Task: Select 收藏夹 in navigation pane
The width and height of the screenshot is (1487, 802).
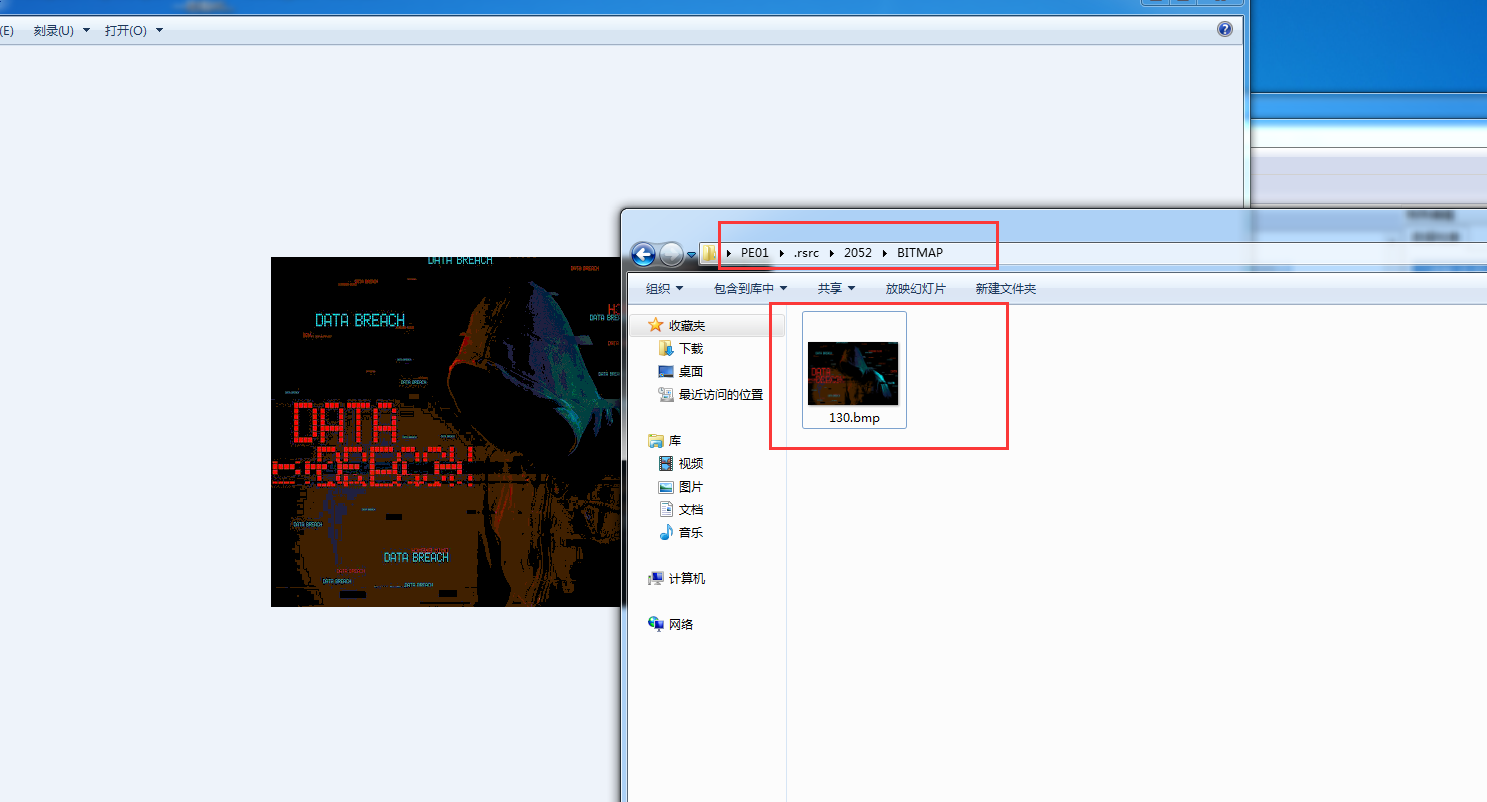Action: point(686,325)
